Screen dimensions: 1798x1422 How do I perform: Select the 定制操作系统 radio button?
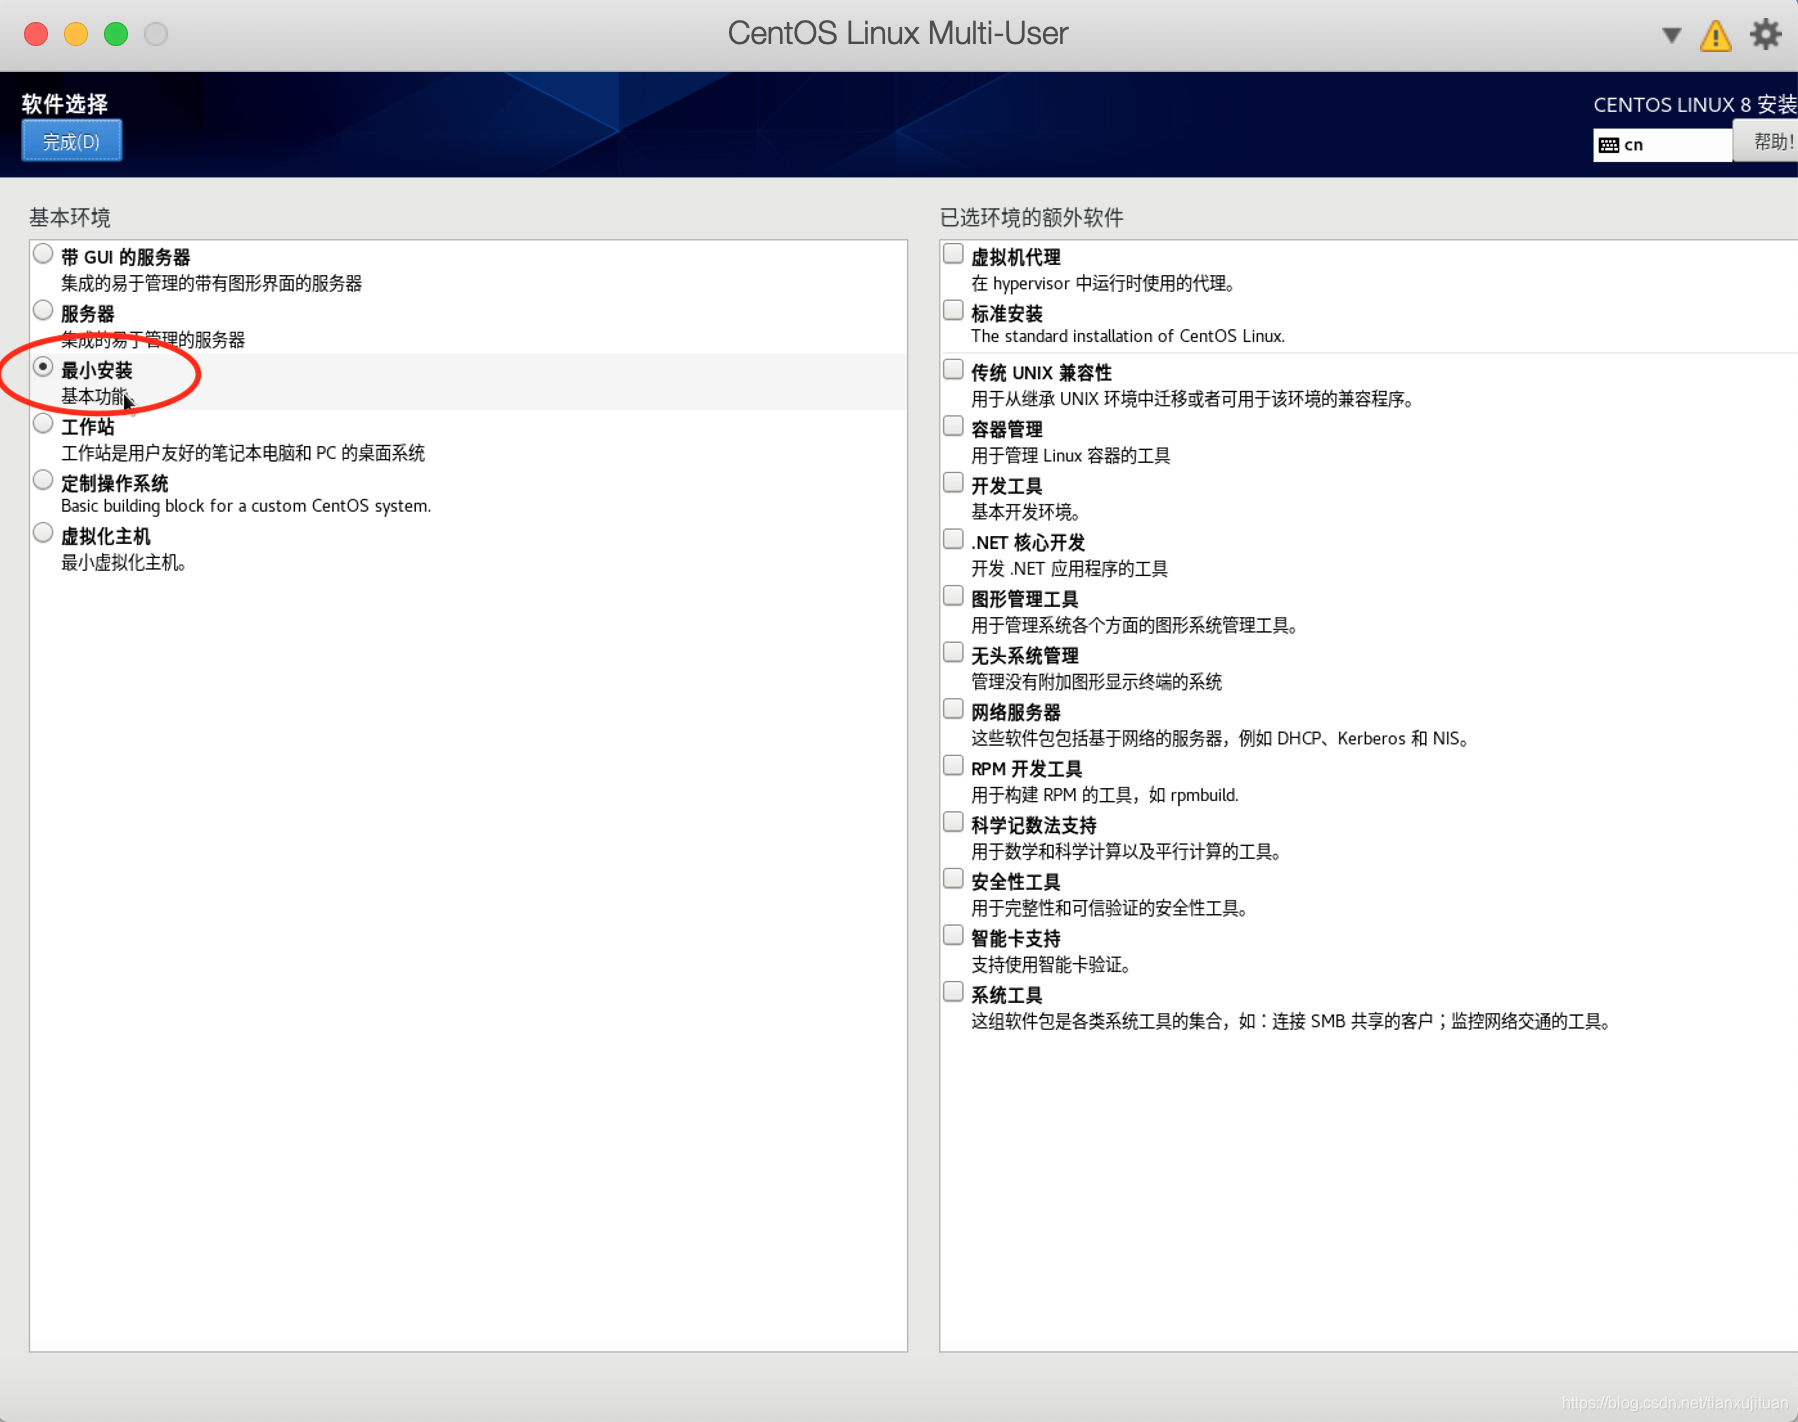43,480
